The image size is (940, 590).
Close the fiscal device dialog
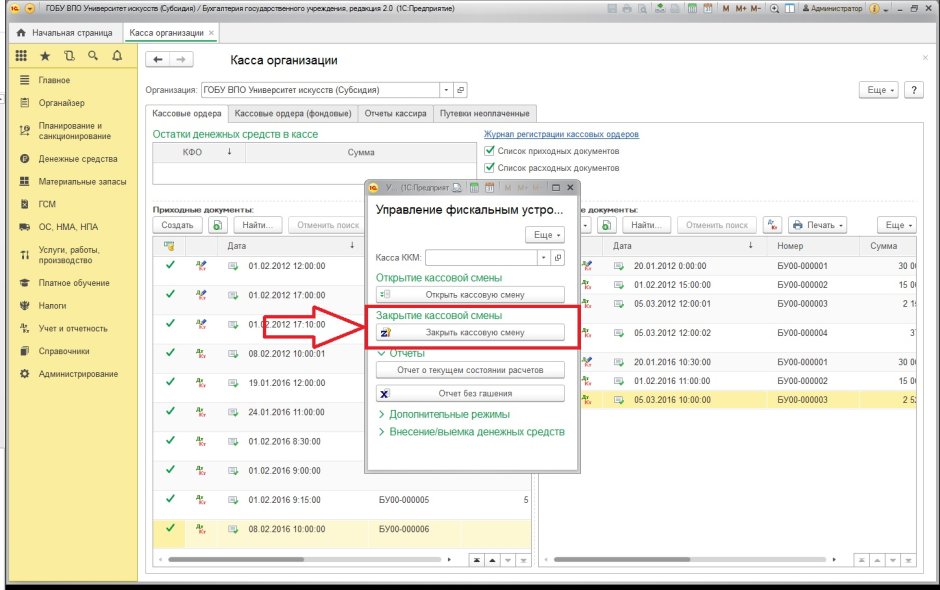pyautogui.click(x=570, y=188)
